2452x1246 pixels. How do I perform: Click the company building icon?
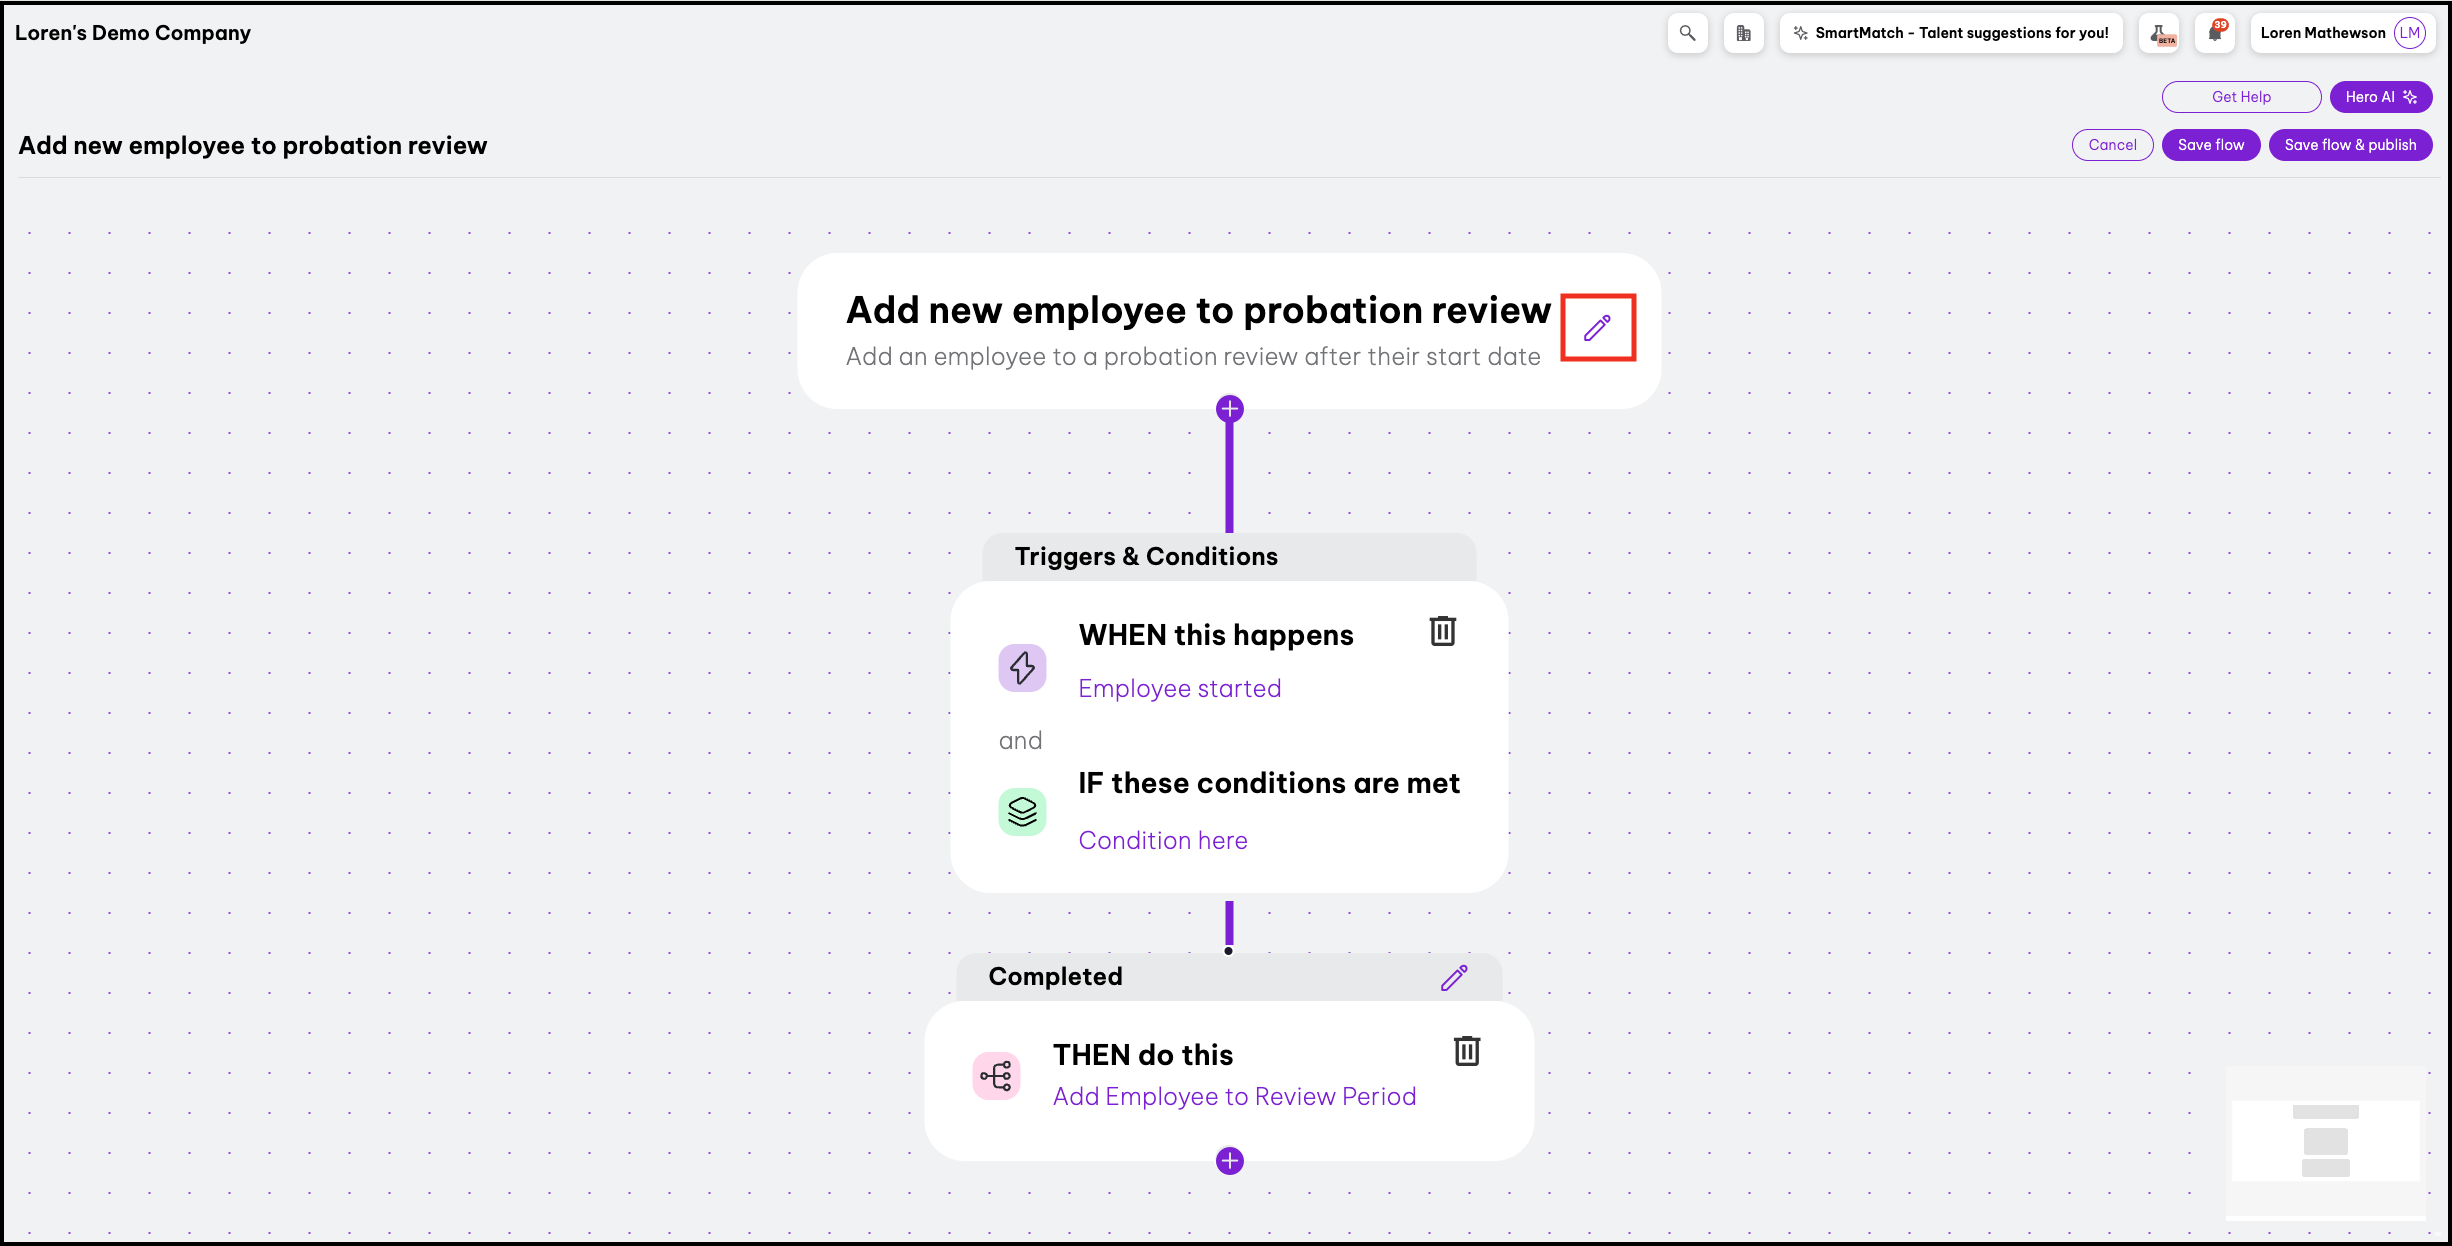pyautogui.click(x=1743, y=33)
